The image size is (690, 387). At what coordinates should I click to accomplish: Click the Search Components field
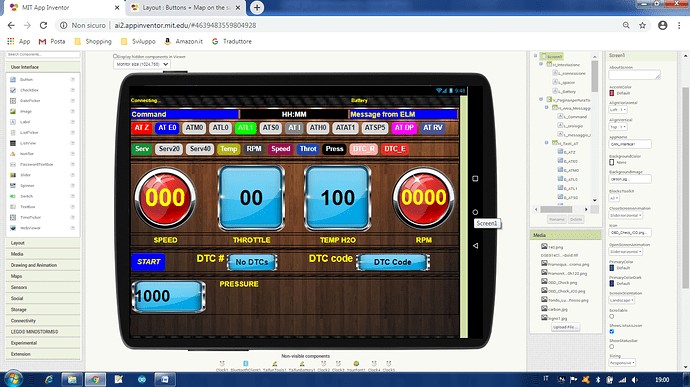tap(43, 55)
